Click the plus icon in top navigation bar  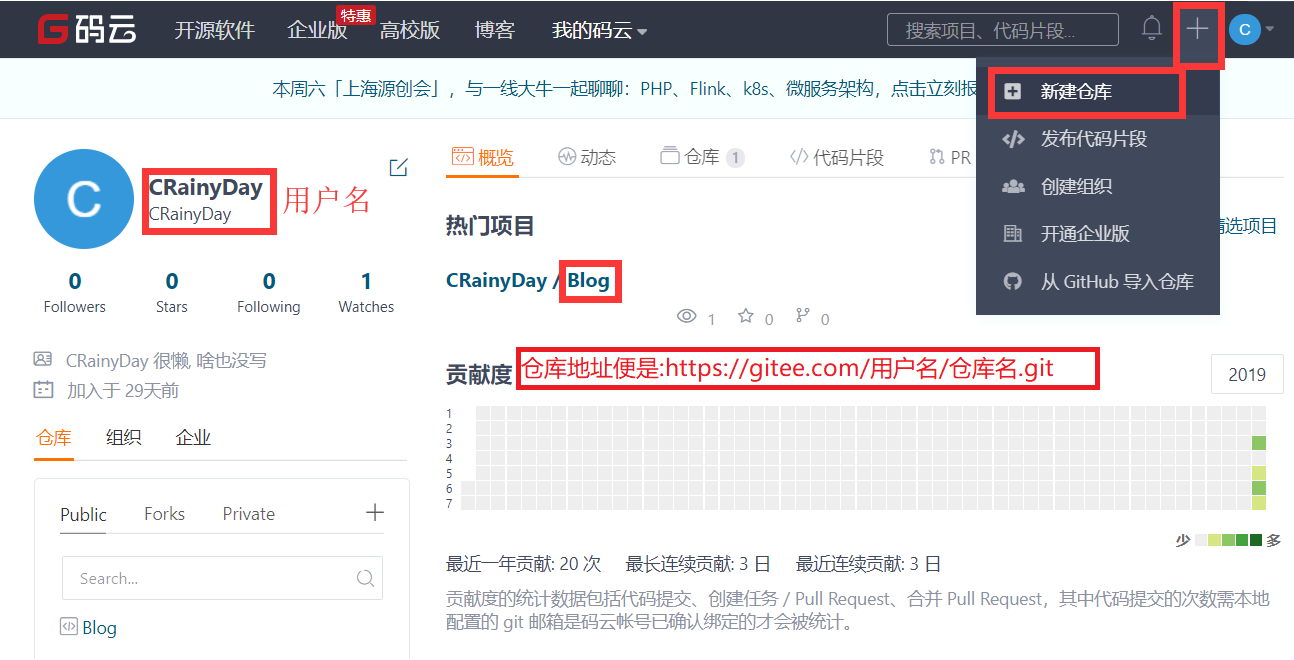coord(1197,29)
